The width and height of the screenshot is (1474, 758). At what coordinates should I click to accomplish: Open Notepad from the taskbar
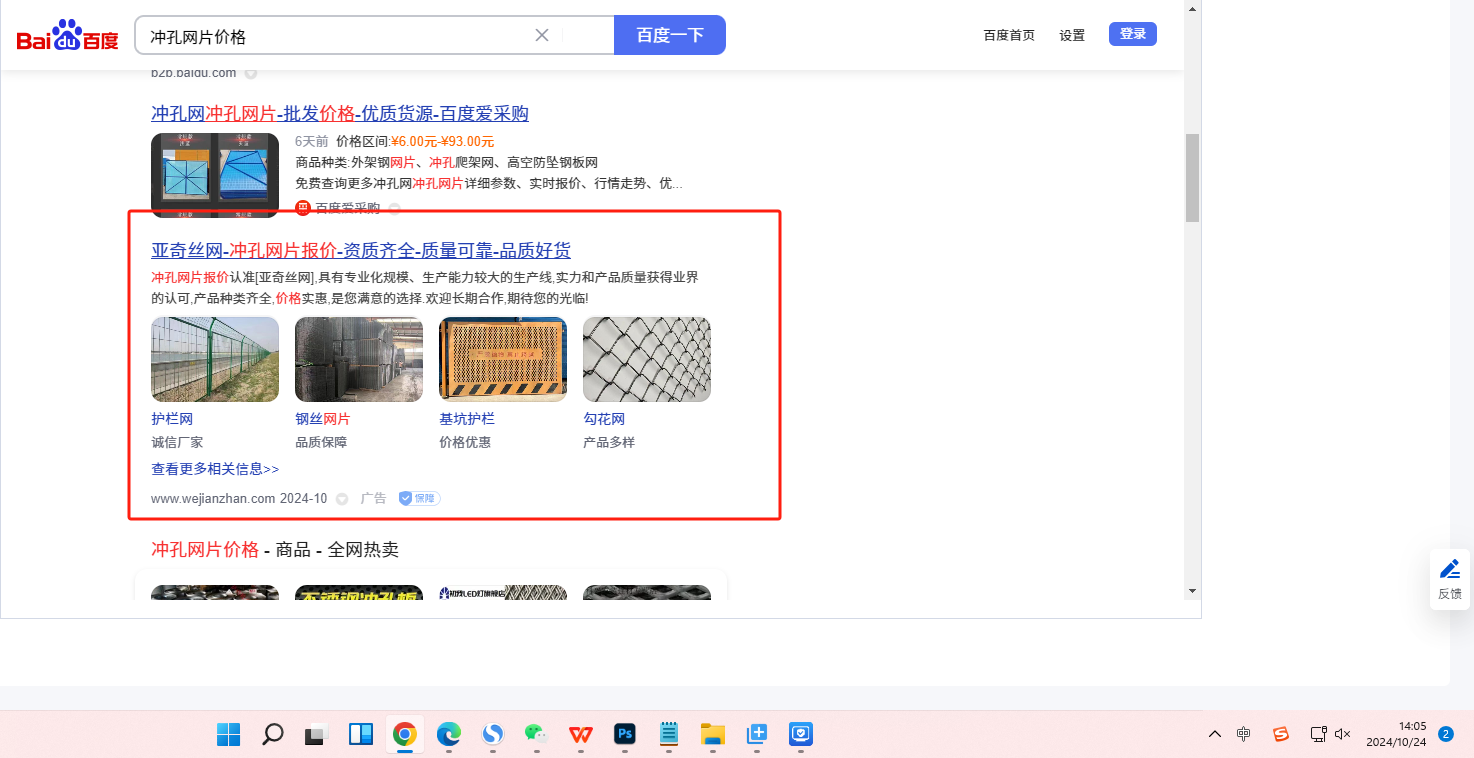pyautogui.click(x=669, y=735)
